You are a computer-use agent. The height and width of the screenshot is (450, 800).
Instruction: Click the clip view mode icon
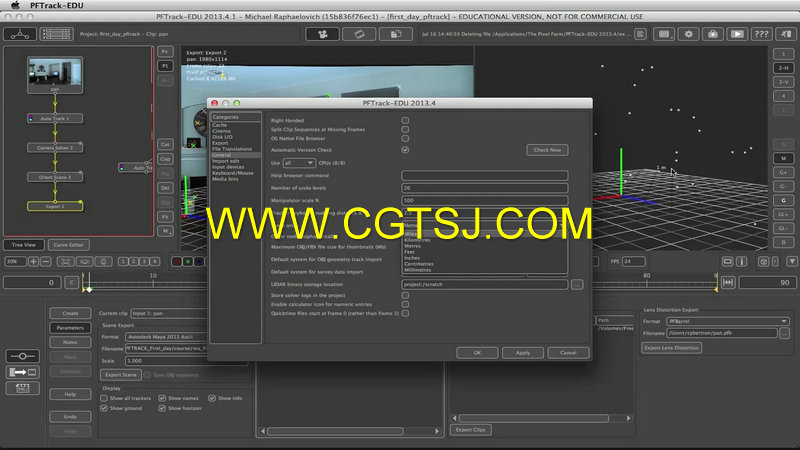[359, 34]
